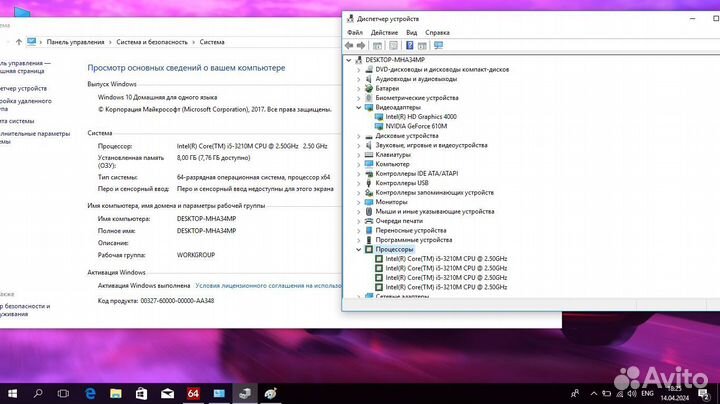The height and width of the screenshot is (404, 720).
Task: Show hidden tray icons chevron
Action: 594,393
